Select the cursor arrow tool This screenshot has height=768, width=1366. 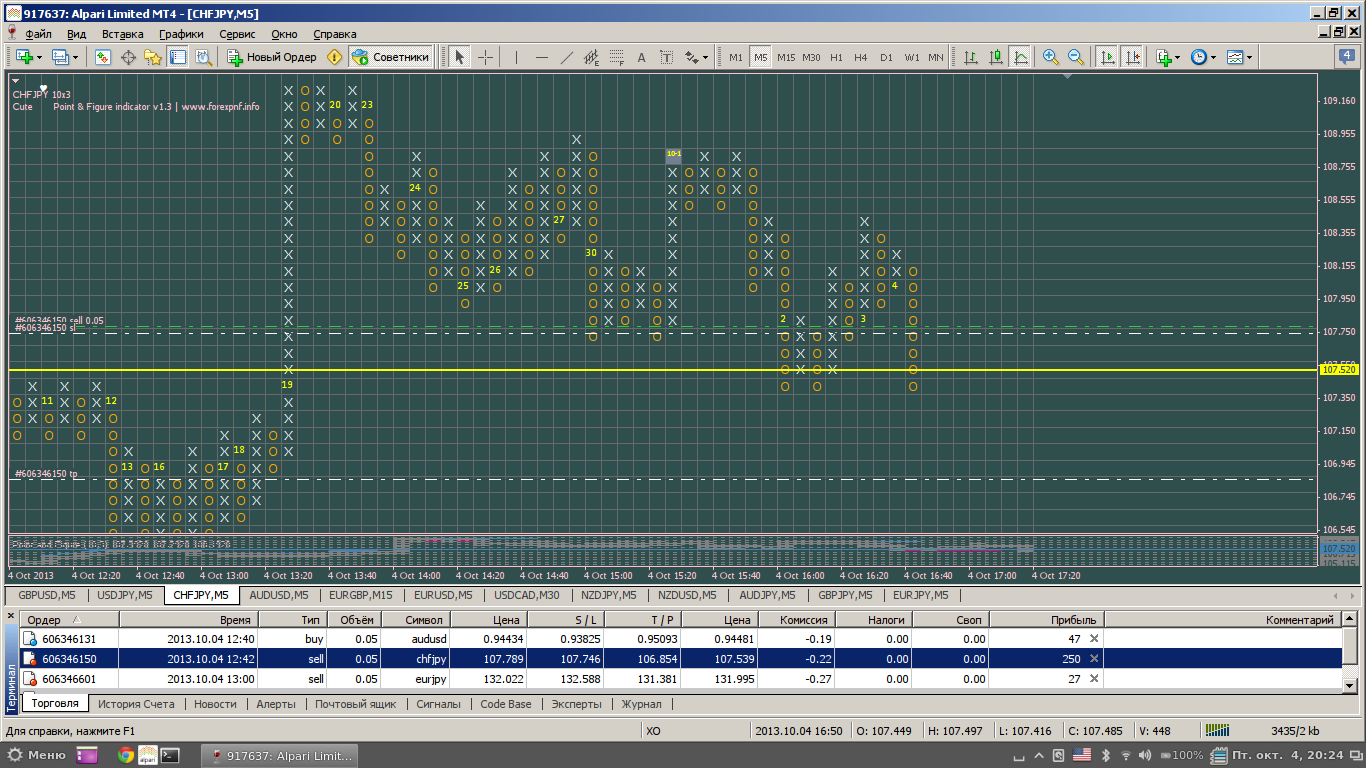point(459,57)
